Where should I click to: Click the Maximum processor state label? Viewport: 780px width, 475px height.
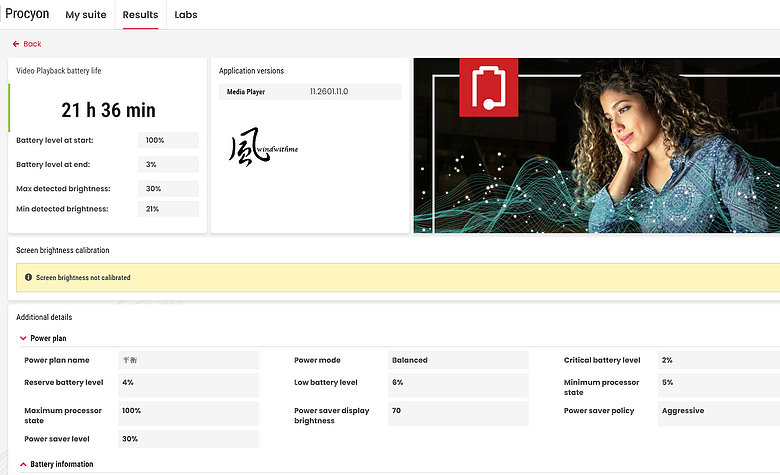tap(63, 416)
